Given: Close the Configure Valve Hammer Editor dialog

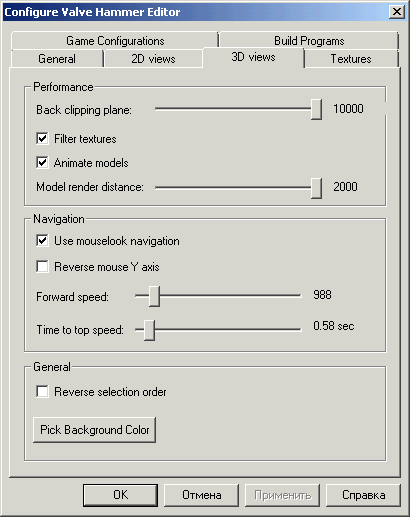Looking at the screenshot, I should coord(397,12).
